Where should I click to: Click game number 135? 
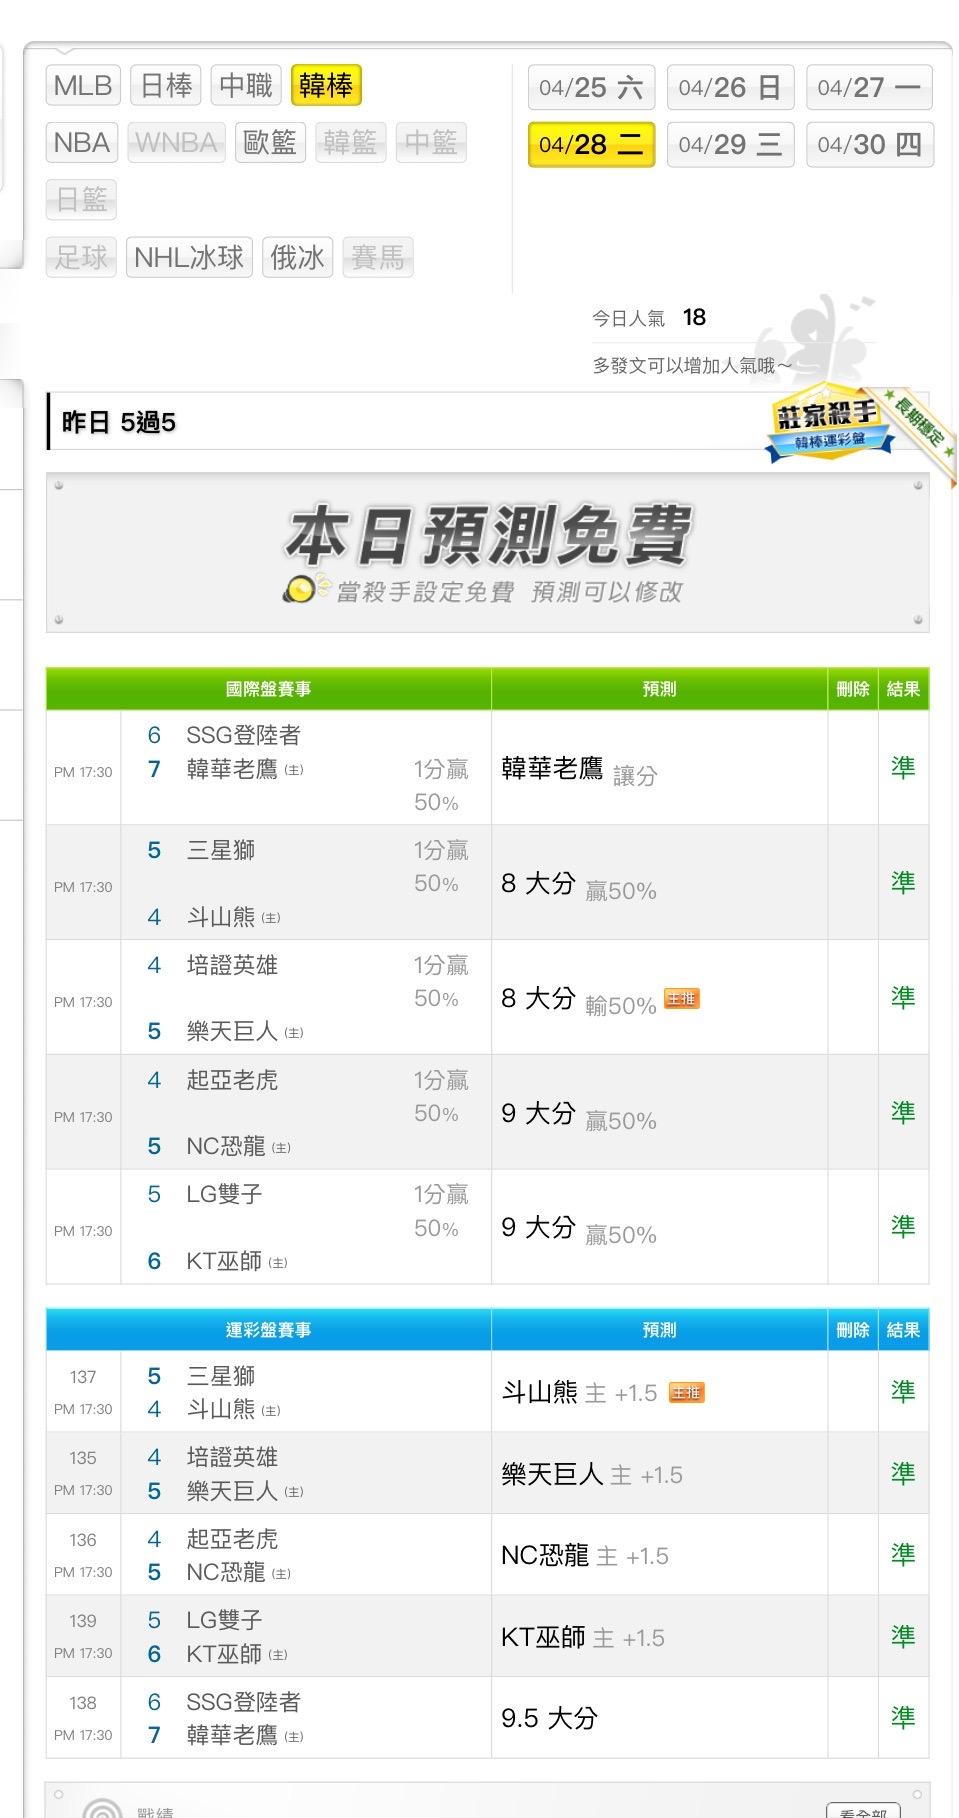83,1458
